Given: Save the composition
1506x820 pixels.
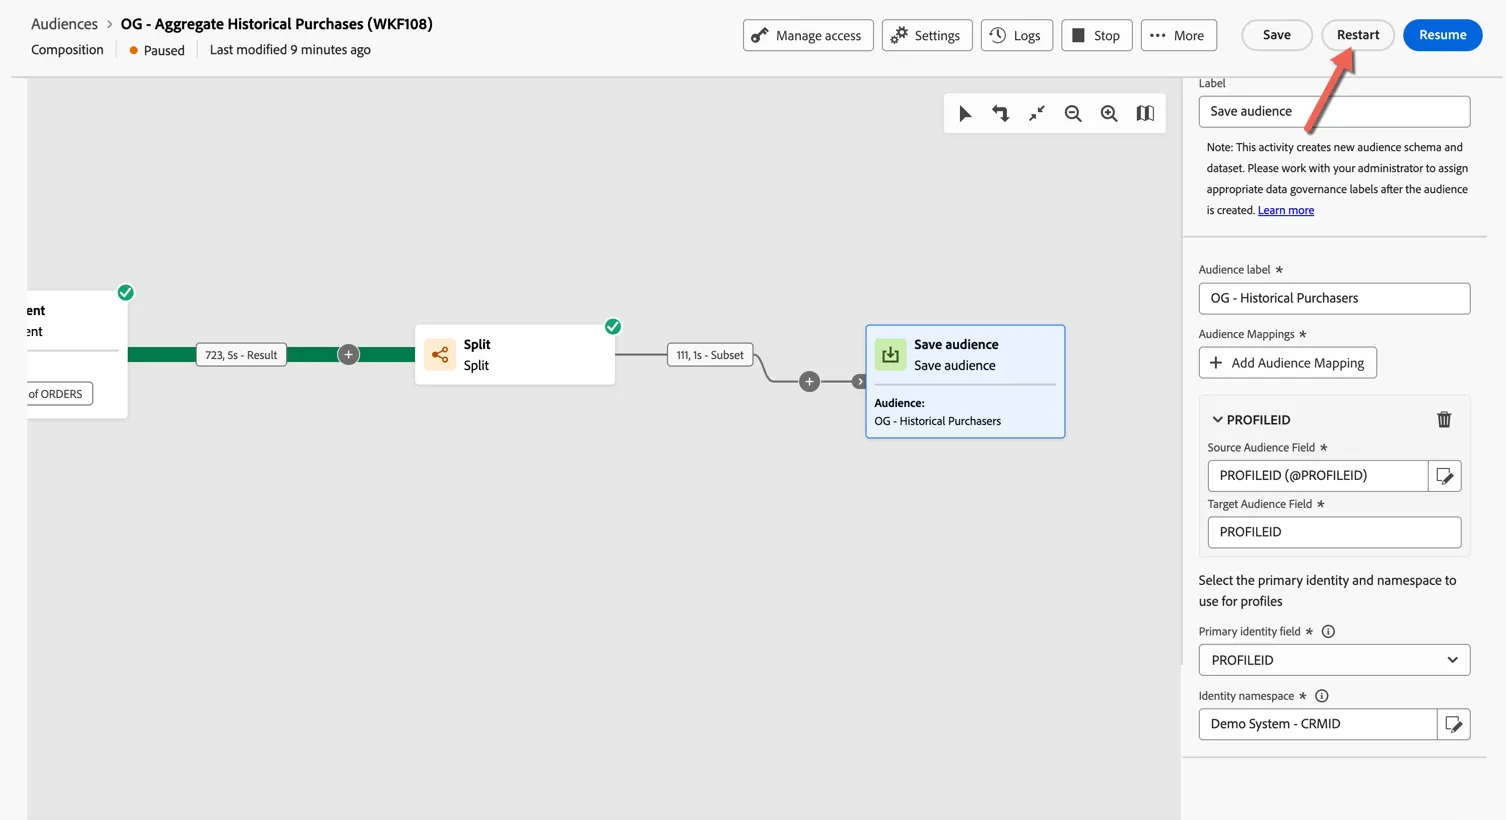Looking at the screenshot, I should pos(1276,35).
